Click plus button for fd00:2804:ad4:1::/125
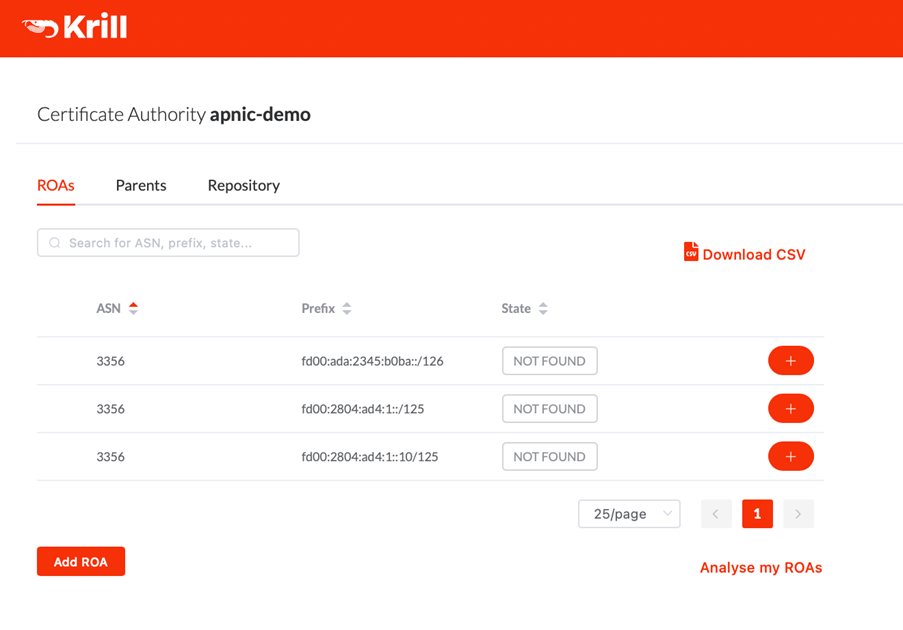 pyautogui.click(x=791, y=408)
